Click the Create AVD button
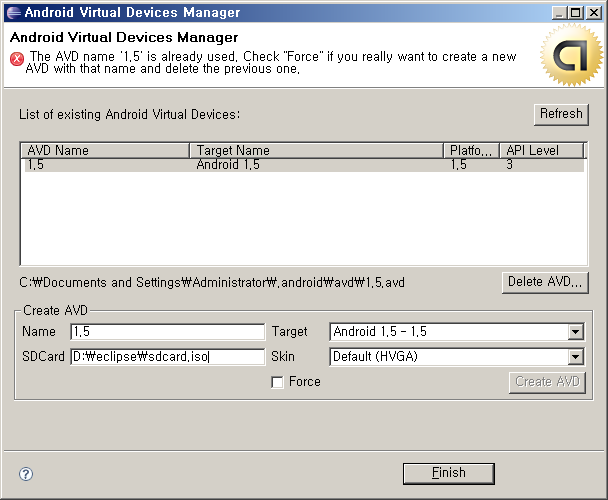This screenshot has height=500, width=608. [547, 382]
